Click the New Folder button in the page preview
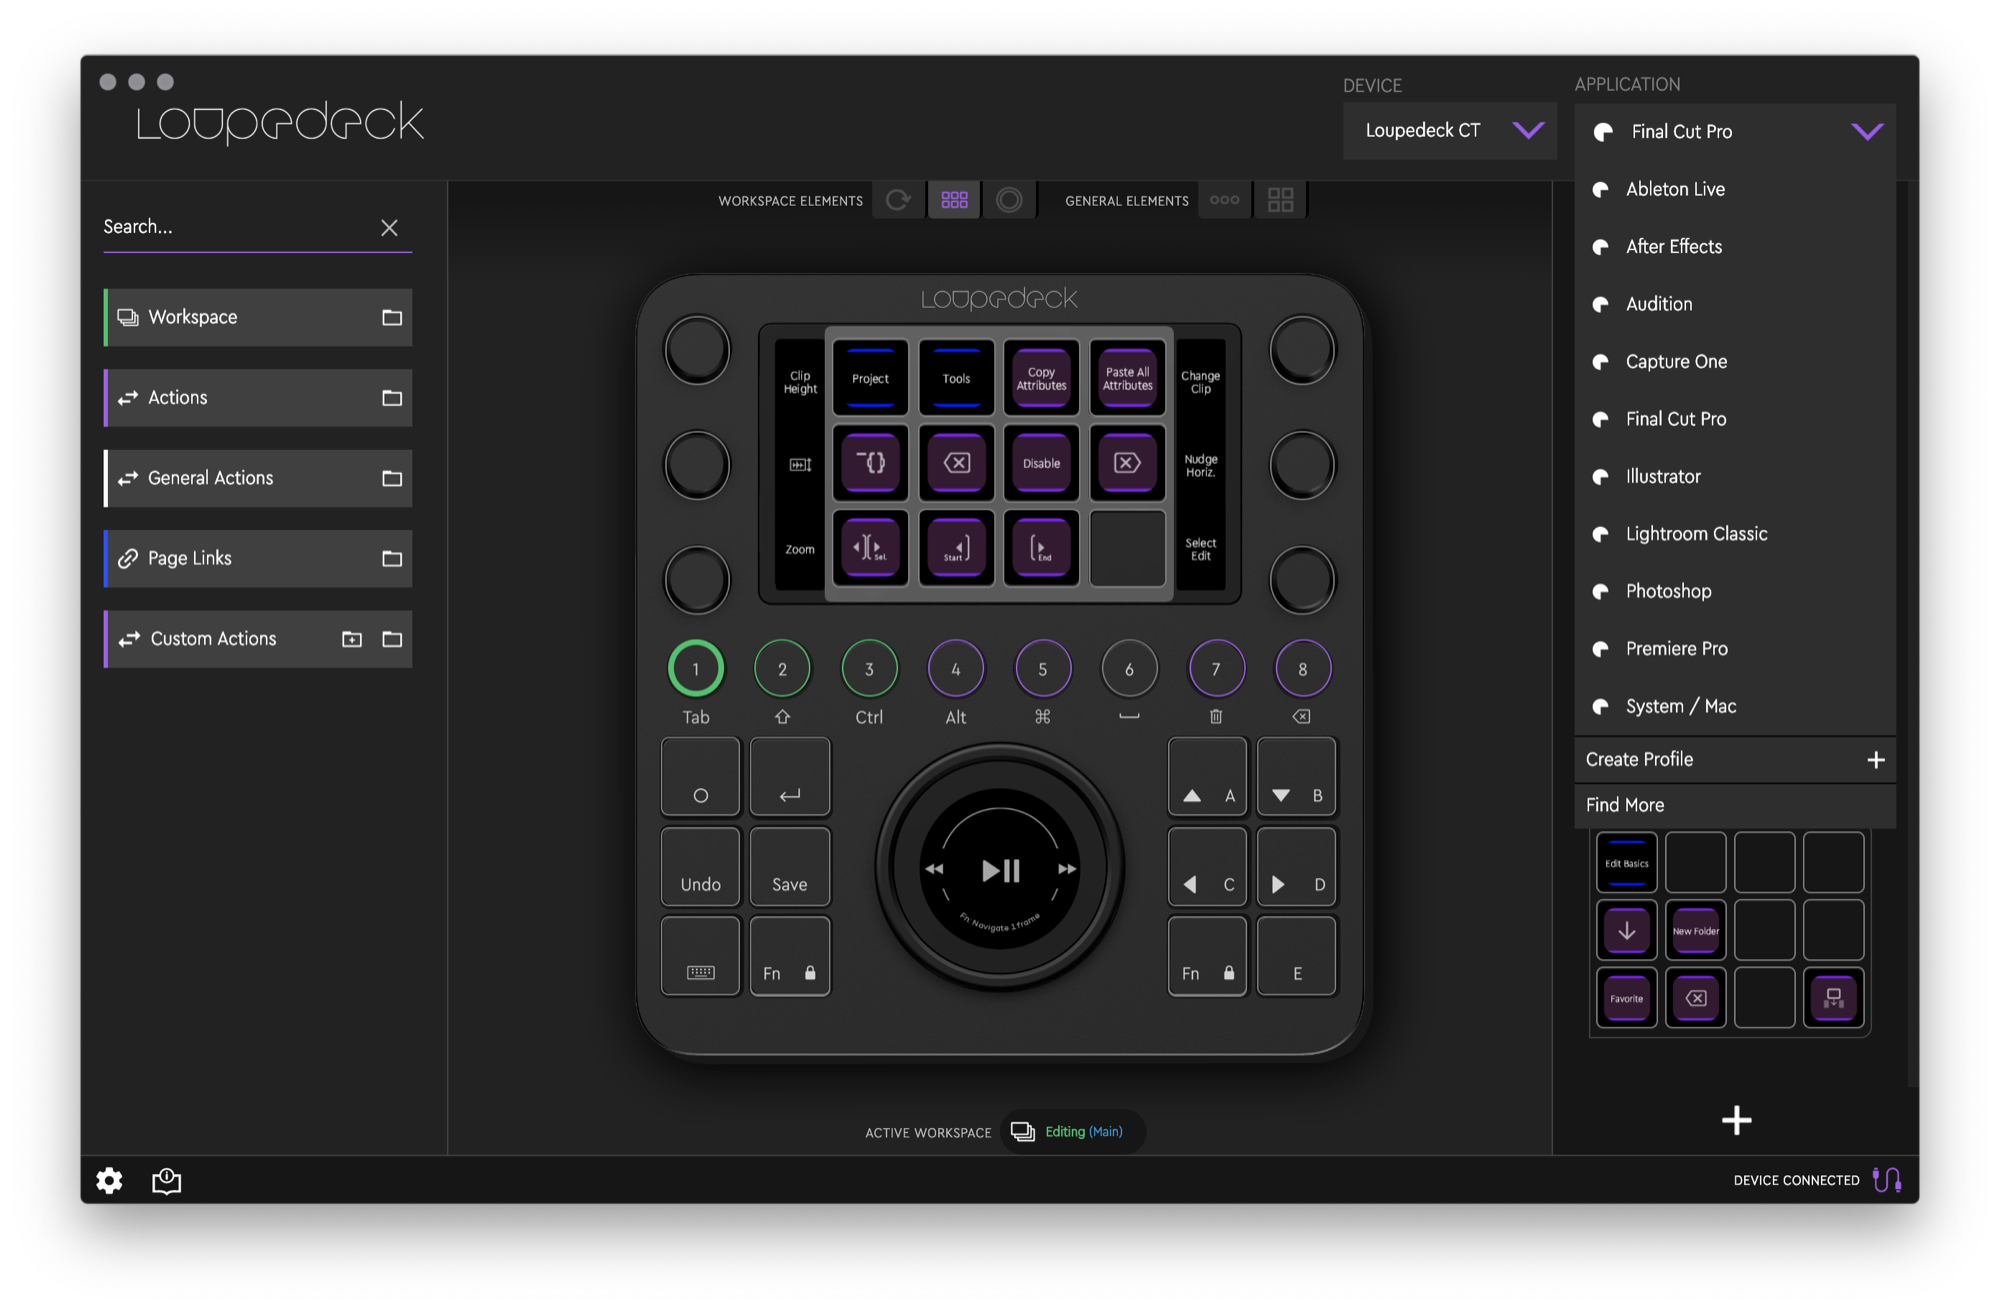 coord(1695,930)
